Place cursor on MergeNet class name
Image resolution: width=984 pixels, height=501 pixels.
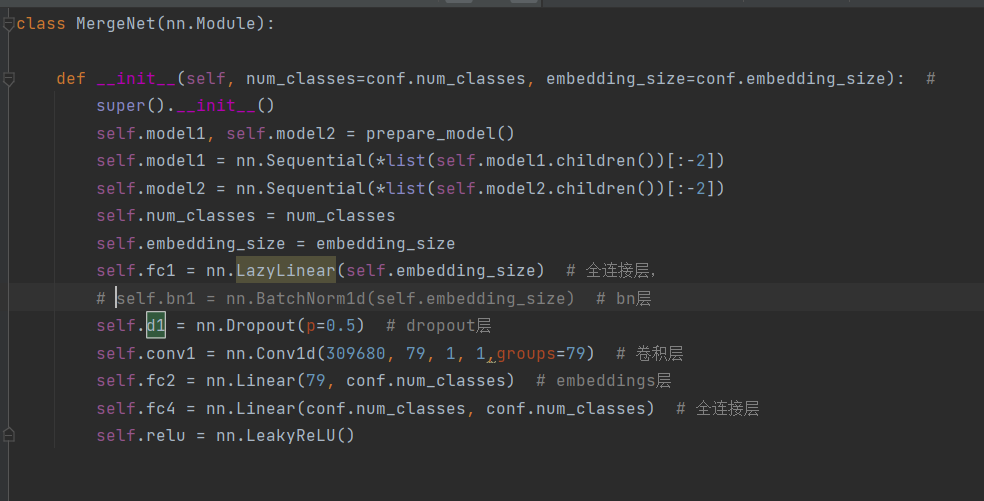[x=116, y=24]
